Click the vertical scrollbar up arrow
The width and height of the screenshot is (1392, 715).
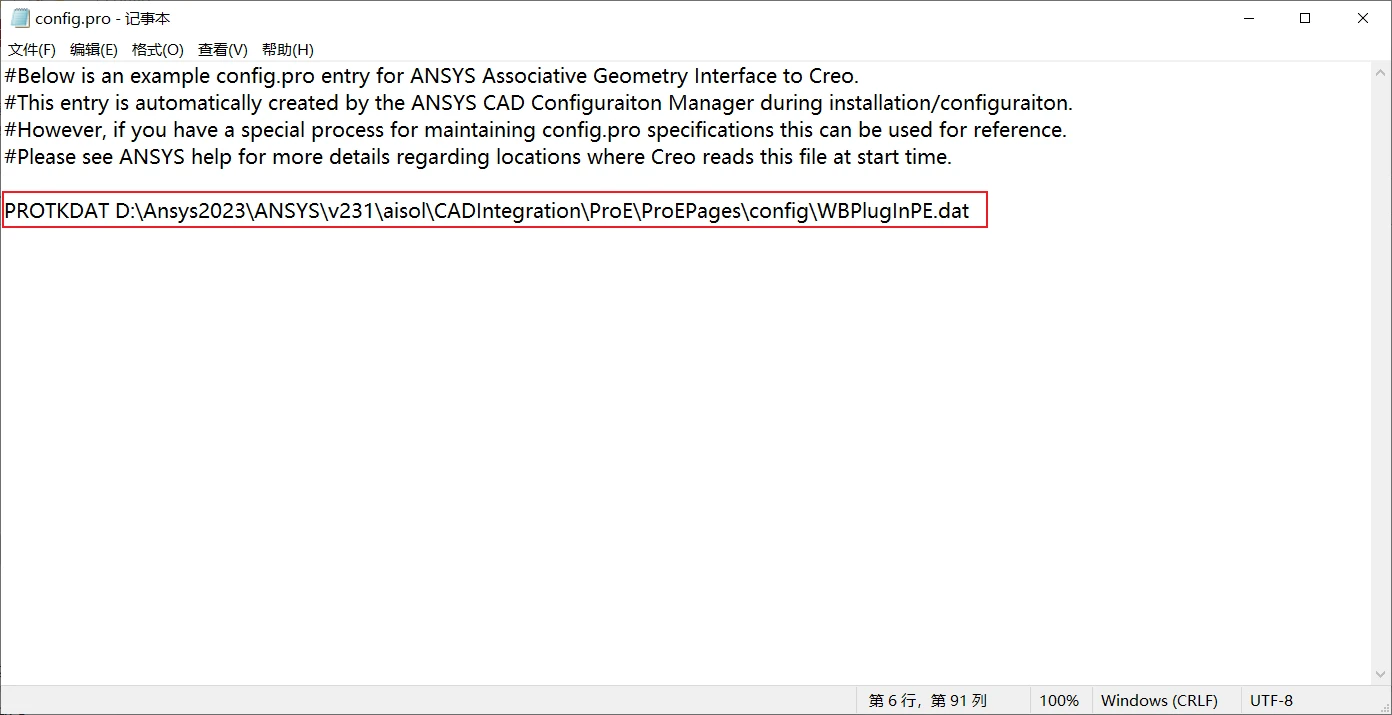click(x=1381, y=72)
